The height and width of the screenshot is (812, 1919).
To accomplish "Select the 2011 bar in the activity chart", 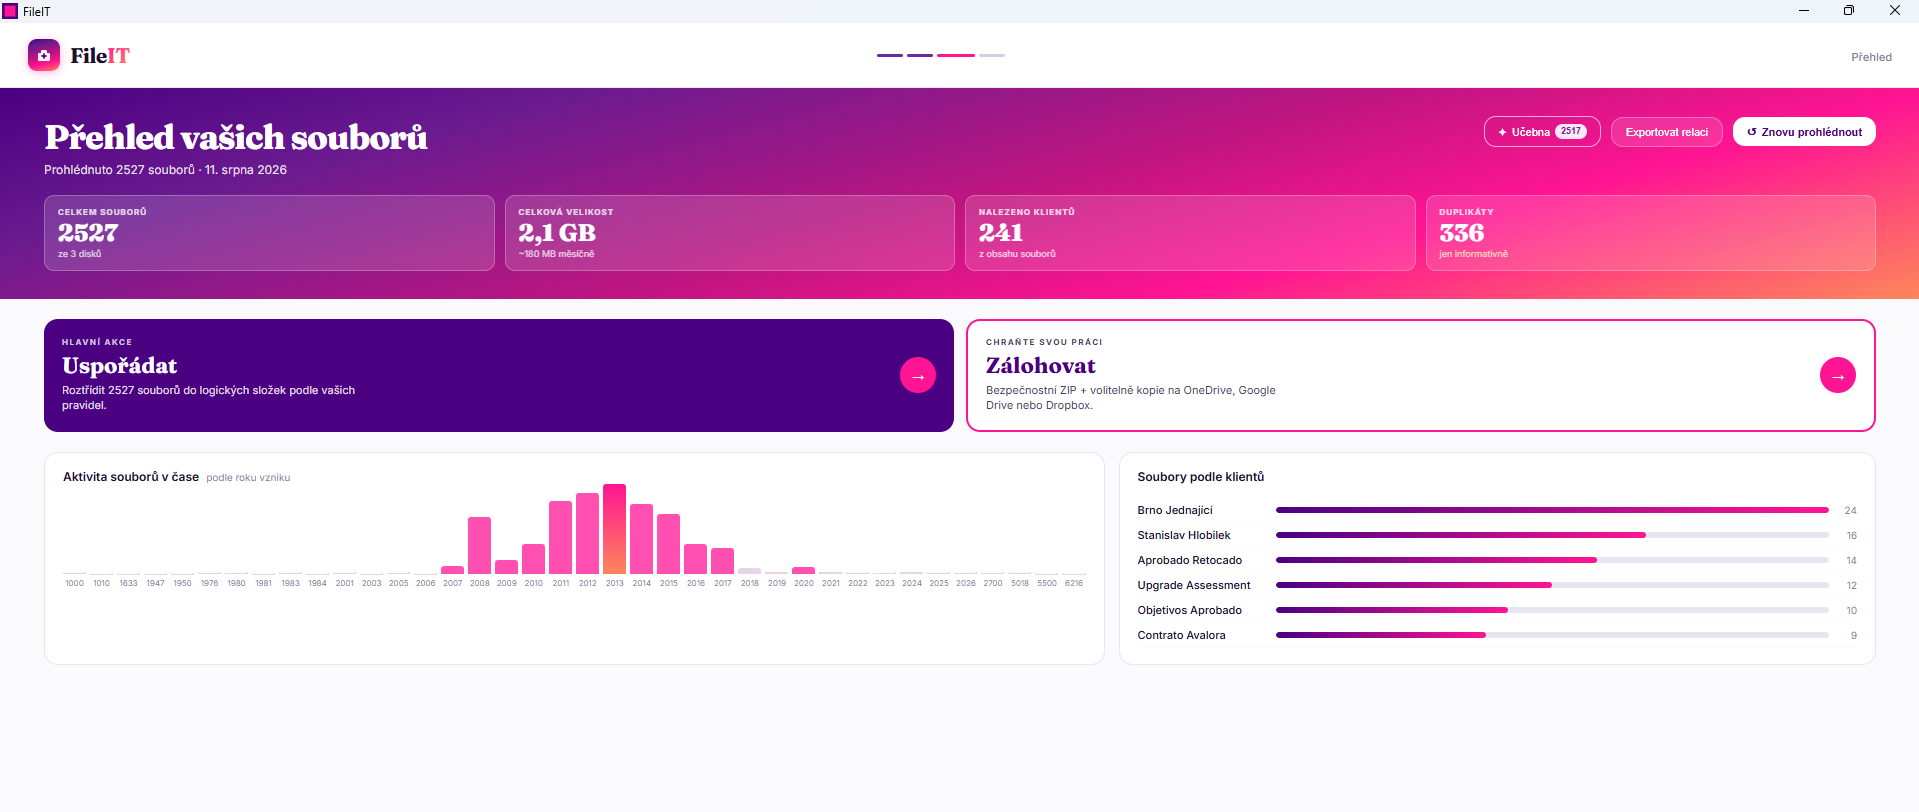I will [560, 538].
